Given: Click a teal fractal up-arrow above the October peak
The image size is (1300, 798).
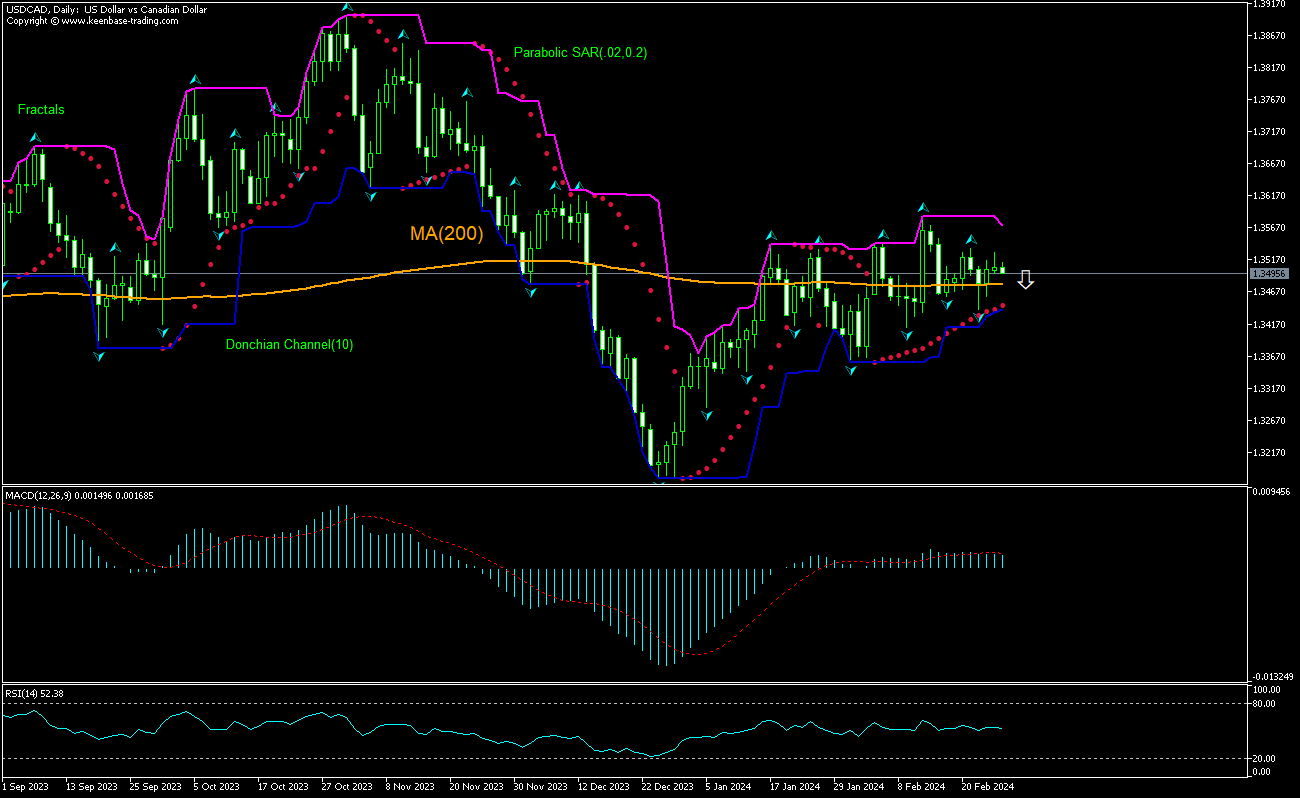Looking at the screenshot, I should (346, 6).
